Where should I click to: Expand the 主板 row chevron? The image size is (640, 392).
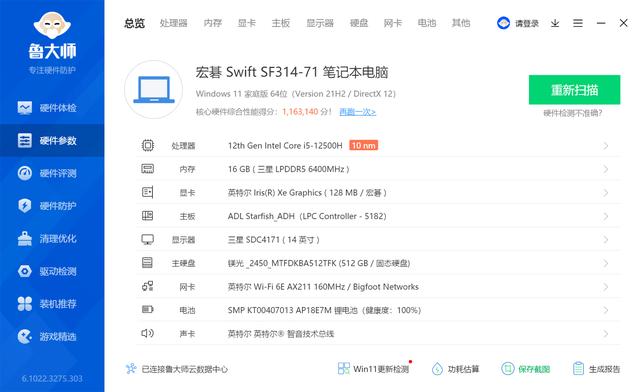606,216
